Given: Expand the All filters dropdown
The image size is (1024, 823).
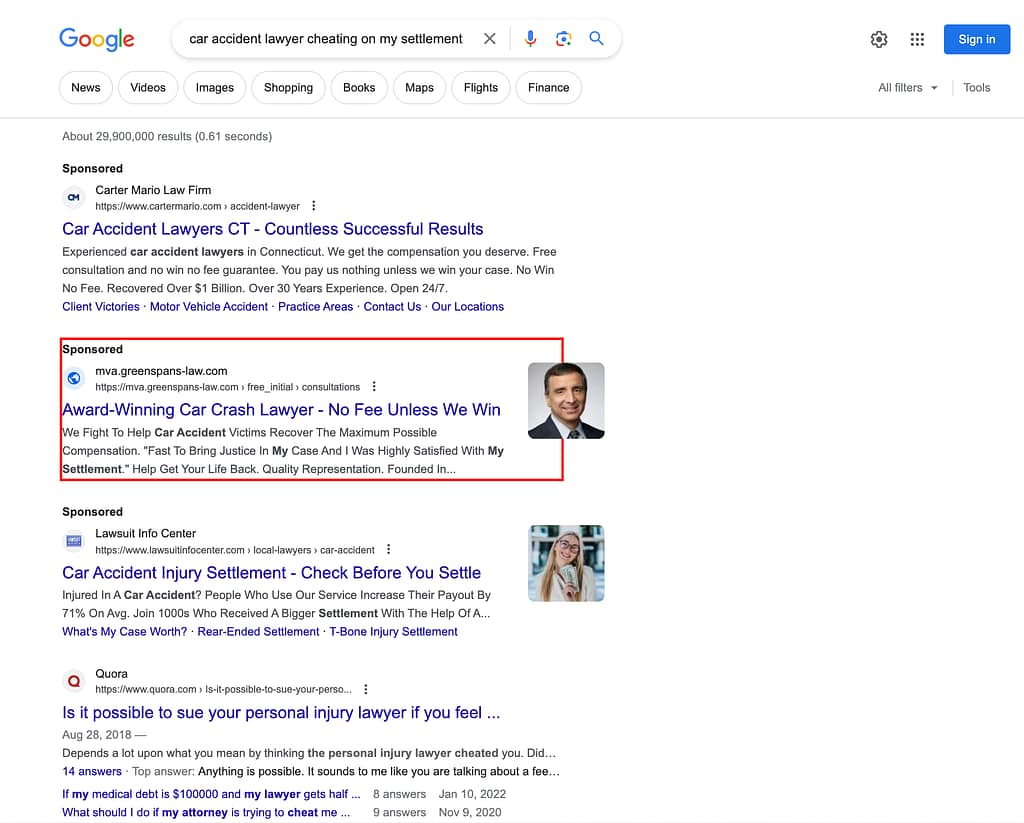Looking at the screenshot, I should coord(908,88).
